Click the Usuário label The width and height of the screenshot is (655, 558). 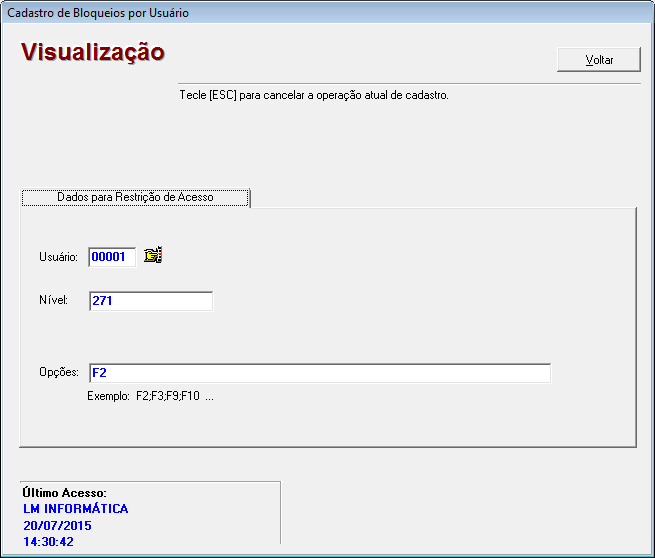58,257
